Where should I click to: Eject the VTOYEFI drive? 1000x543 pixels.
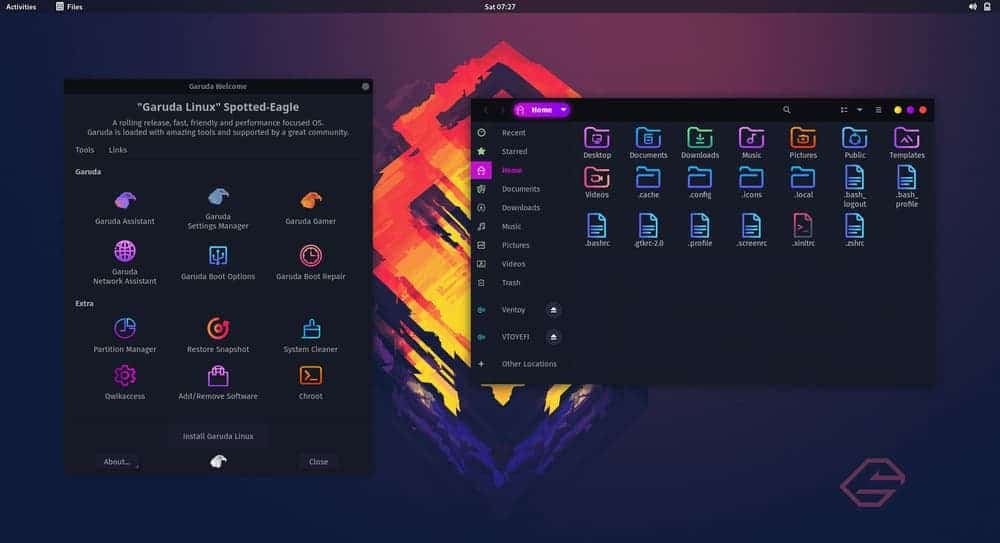[x=554, y=336]
